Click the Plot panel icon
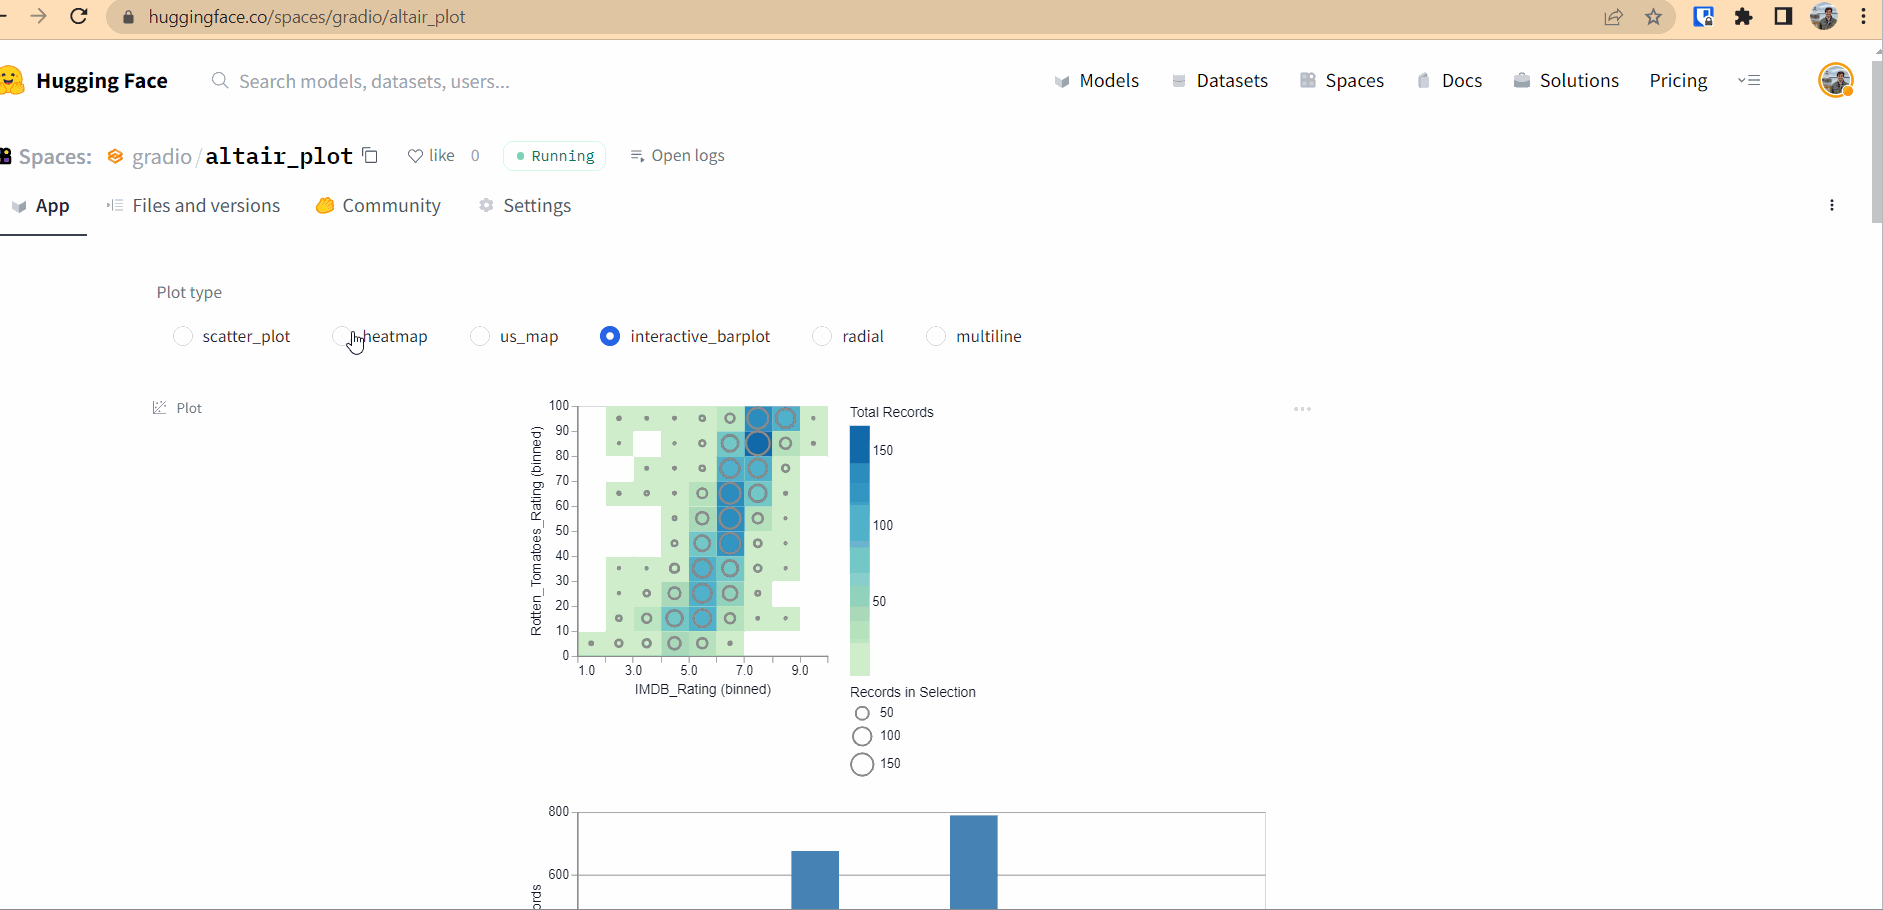1883x910 pixels. 159,407
